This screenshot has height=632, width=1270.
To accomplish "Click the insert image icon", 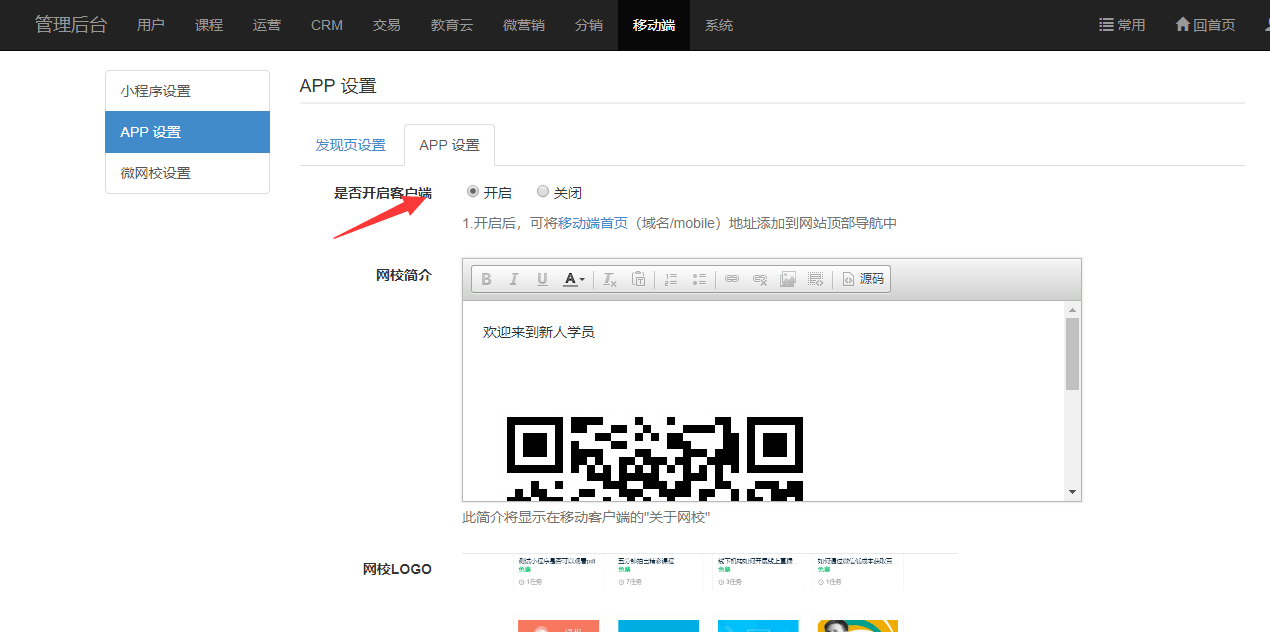I will [788, 279].
